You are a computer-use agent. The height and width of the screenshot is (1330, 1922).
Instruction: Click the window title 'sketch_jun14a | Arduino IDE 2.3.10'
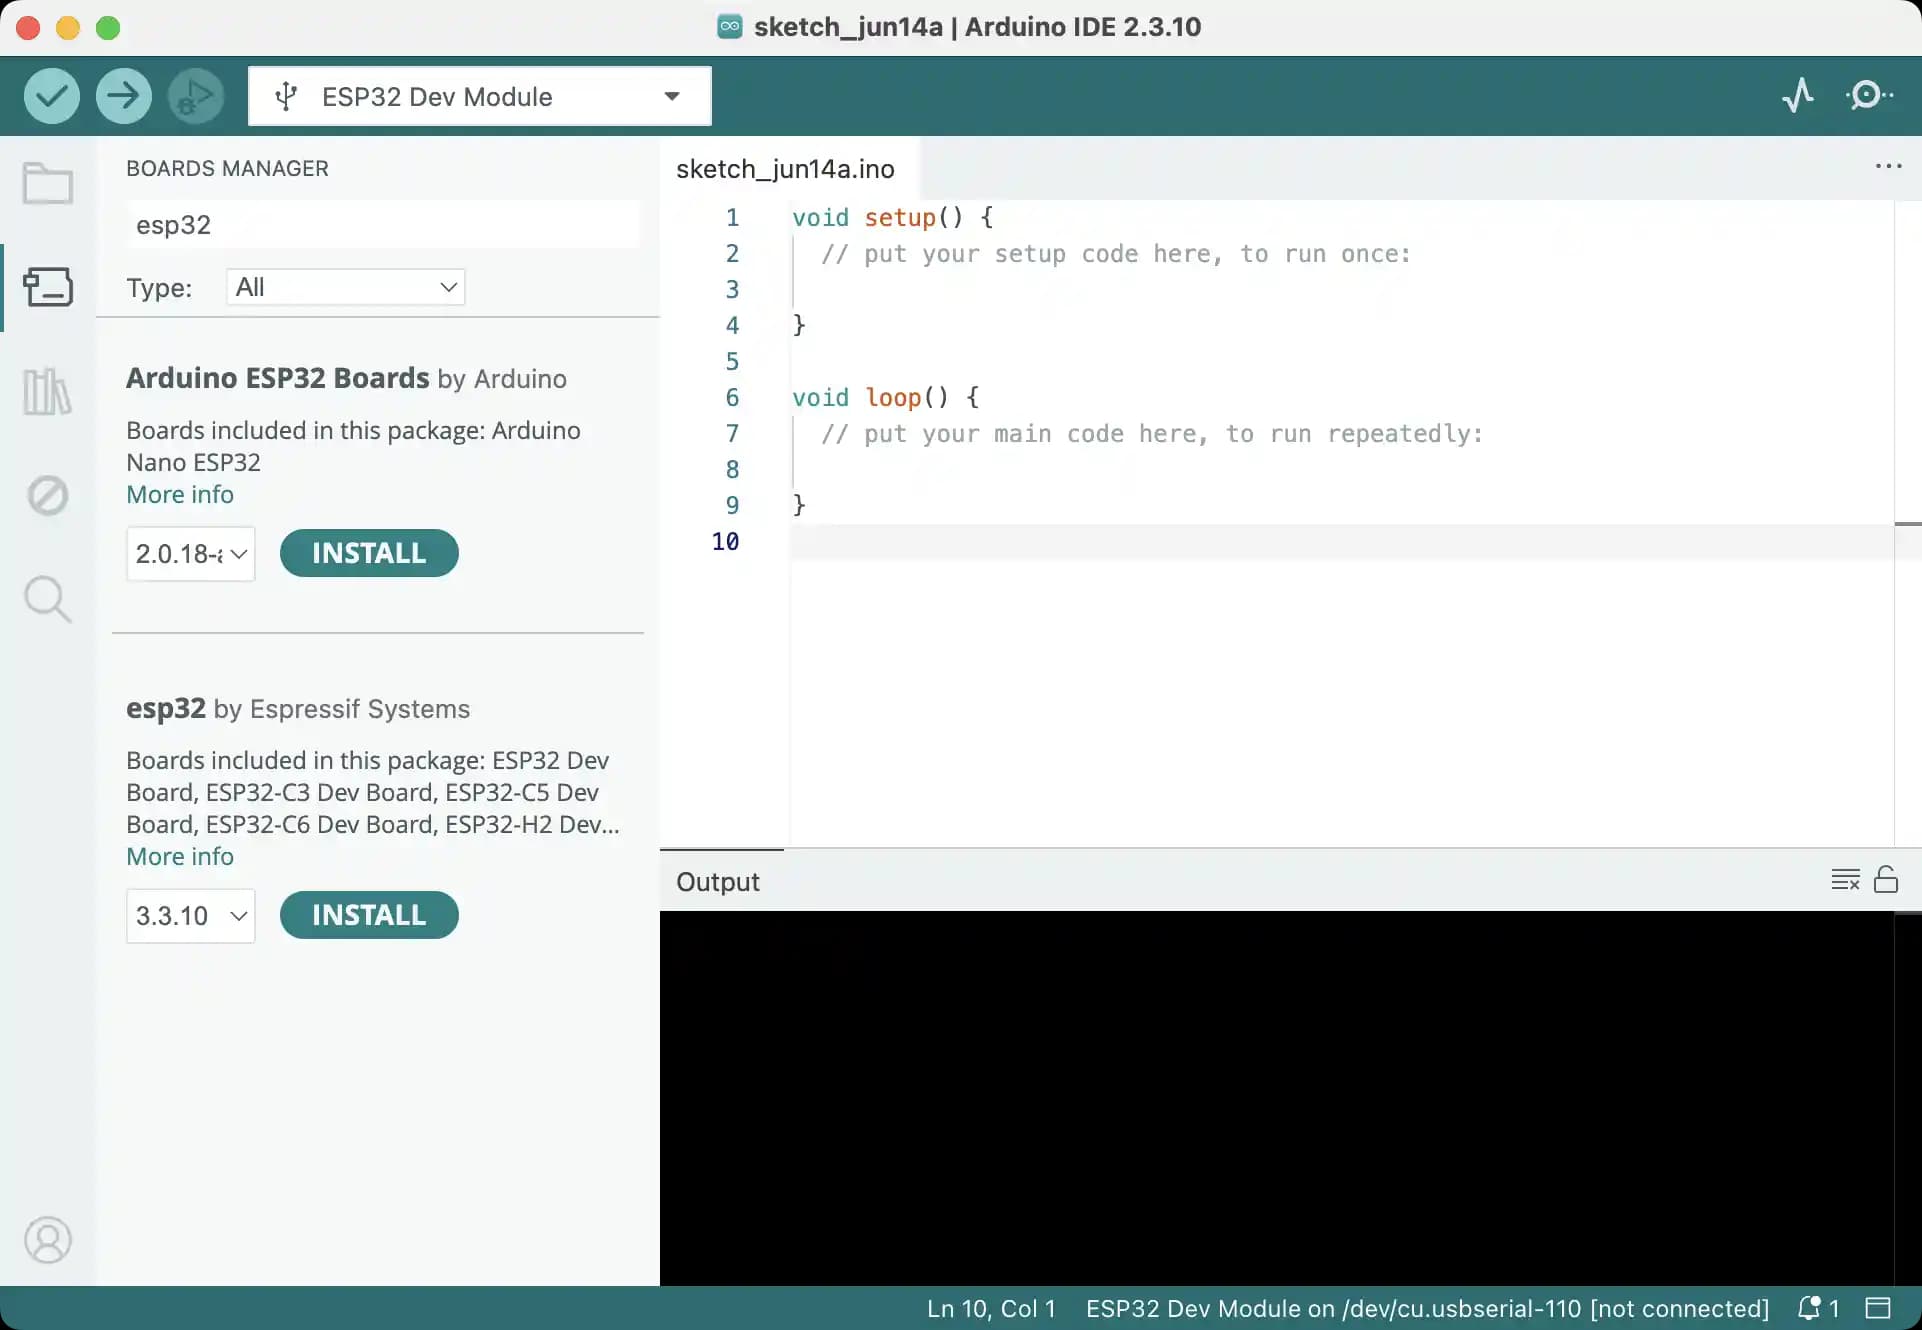[977, 27]
